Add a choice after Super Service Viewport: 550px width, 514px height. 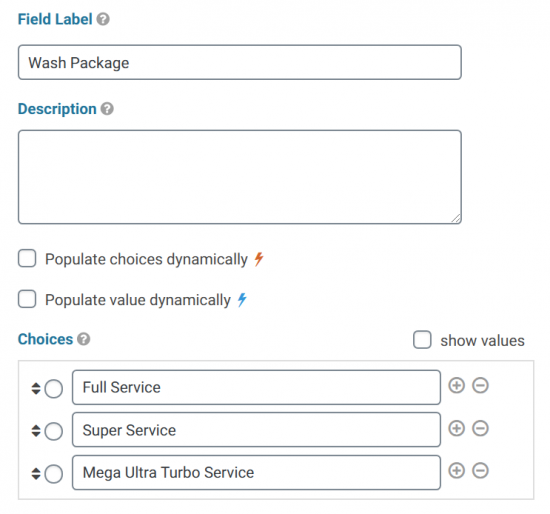[456, 428]
